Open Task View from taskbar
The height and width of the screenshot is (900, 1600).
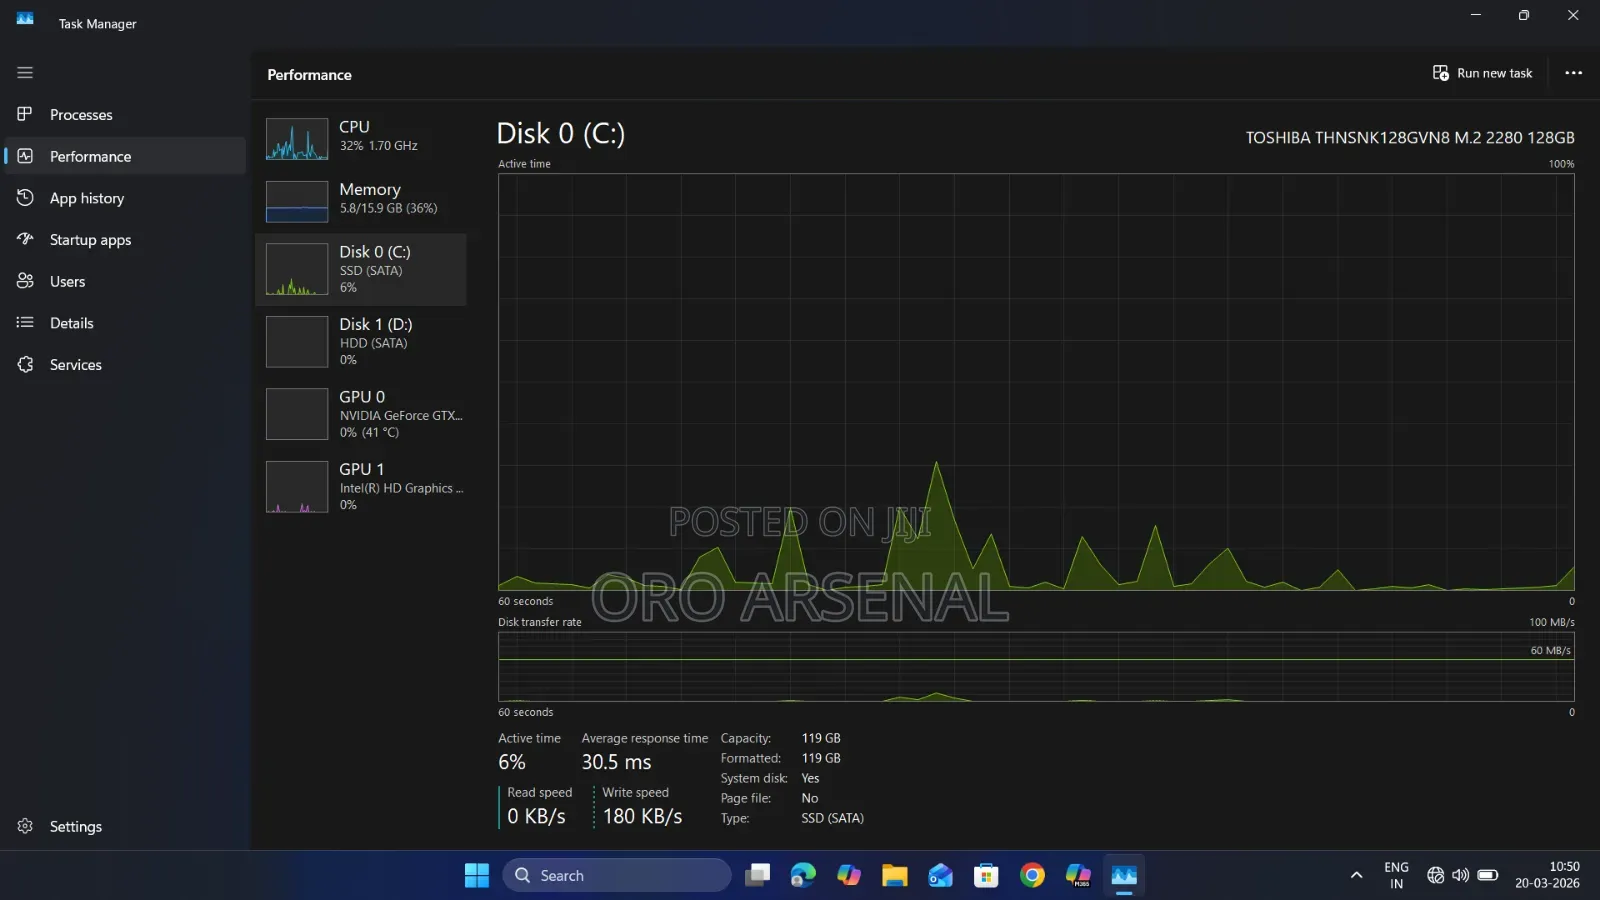point(758,875)
